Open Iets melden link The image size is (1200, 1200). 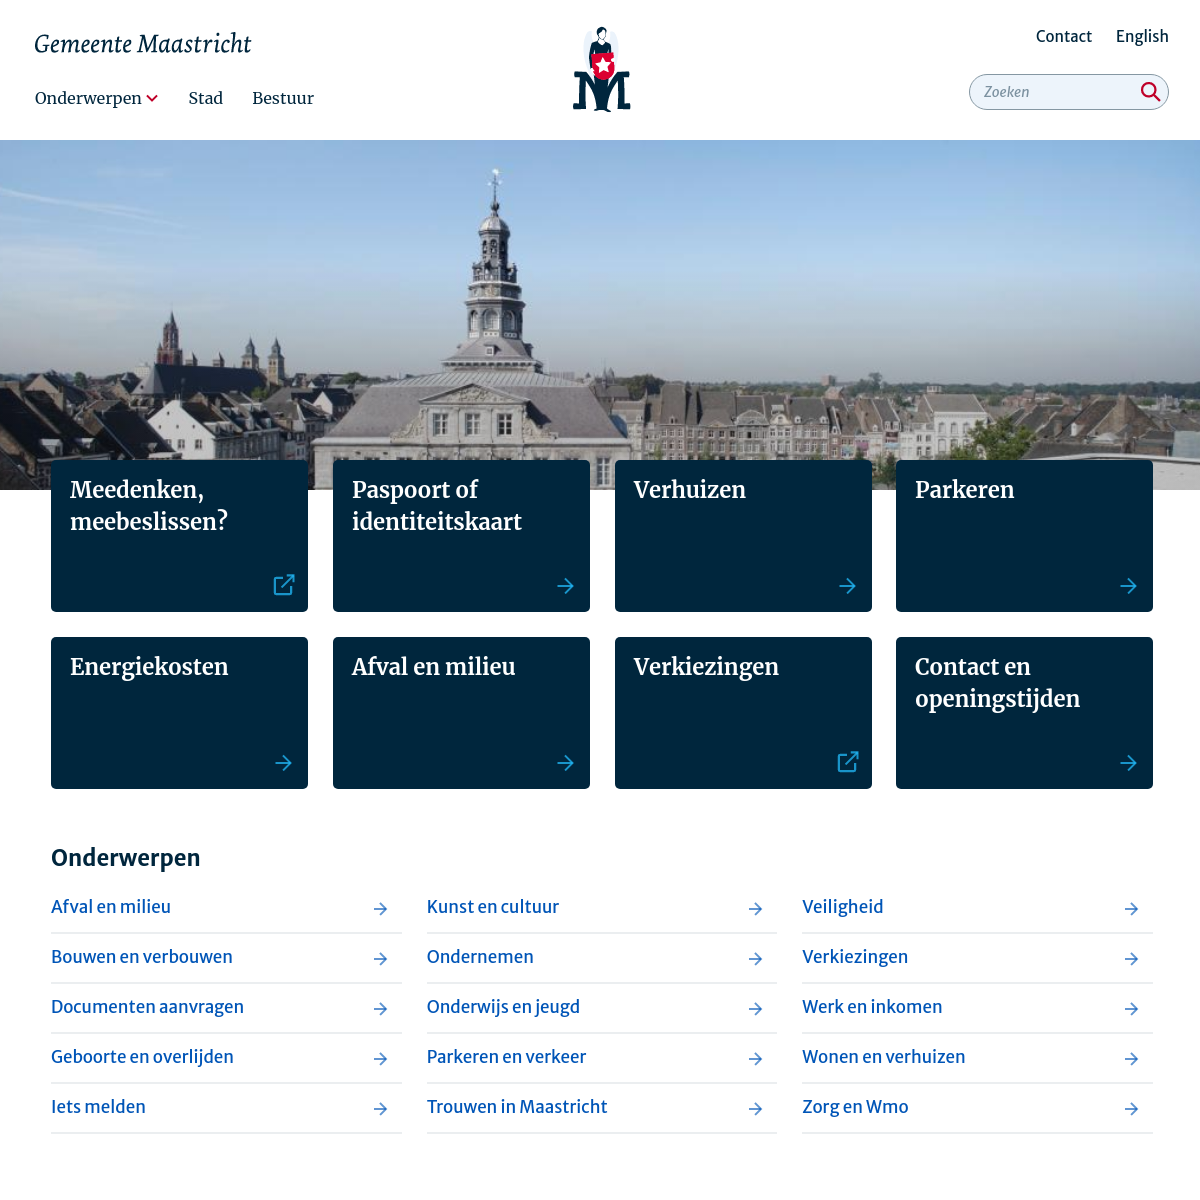coord(98,1107)
